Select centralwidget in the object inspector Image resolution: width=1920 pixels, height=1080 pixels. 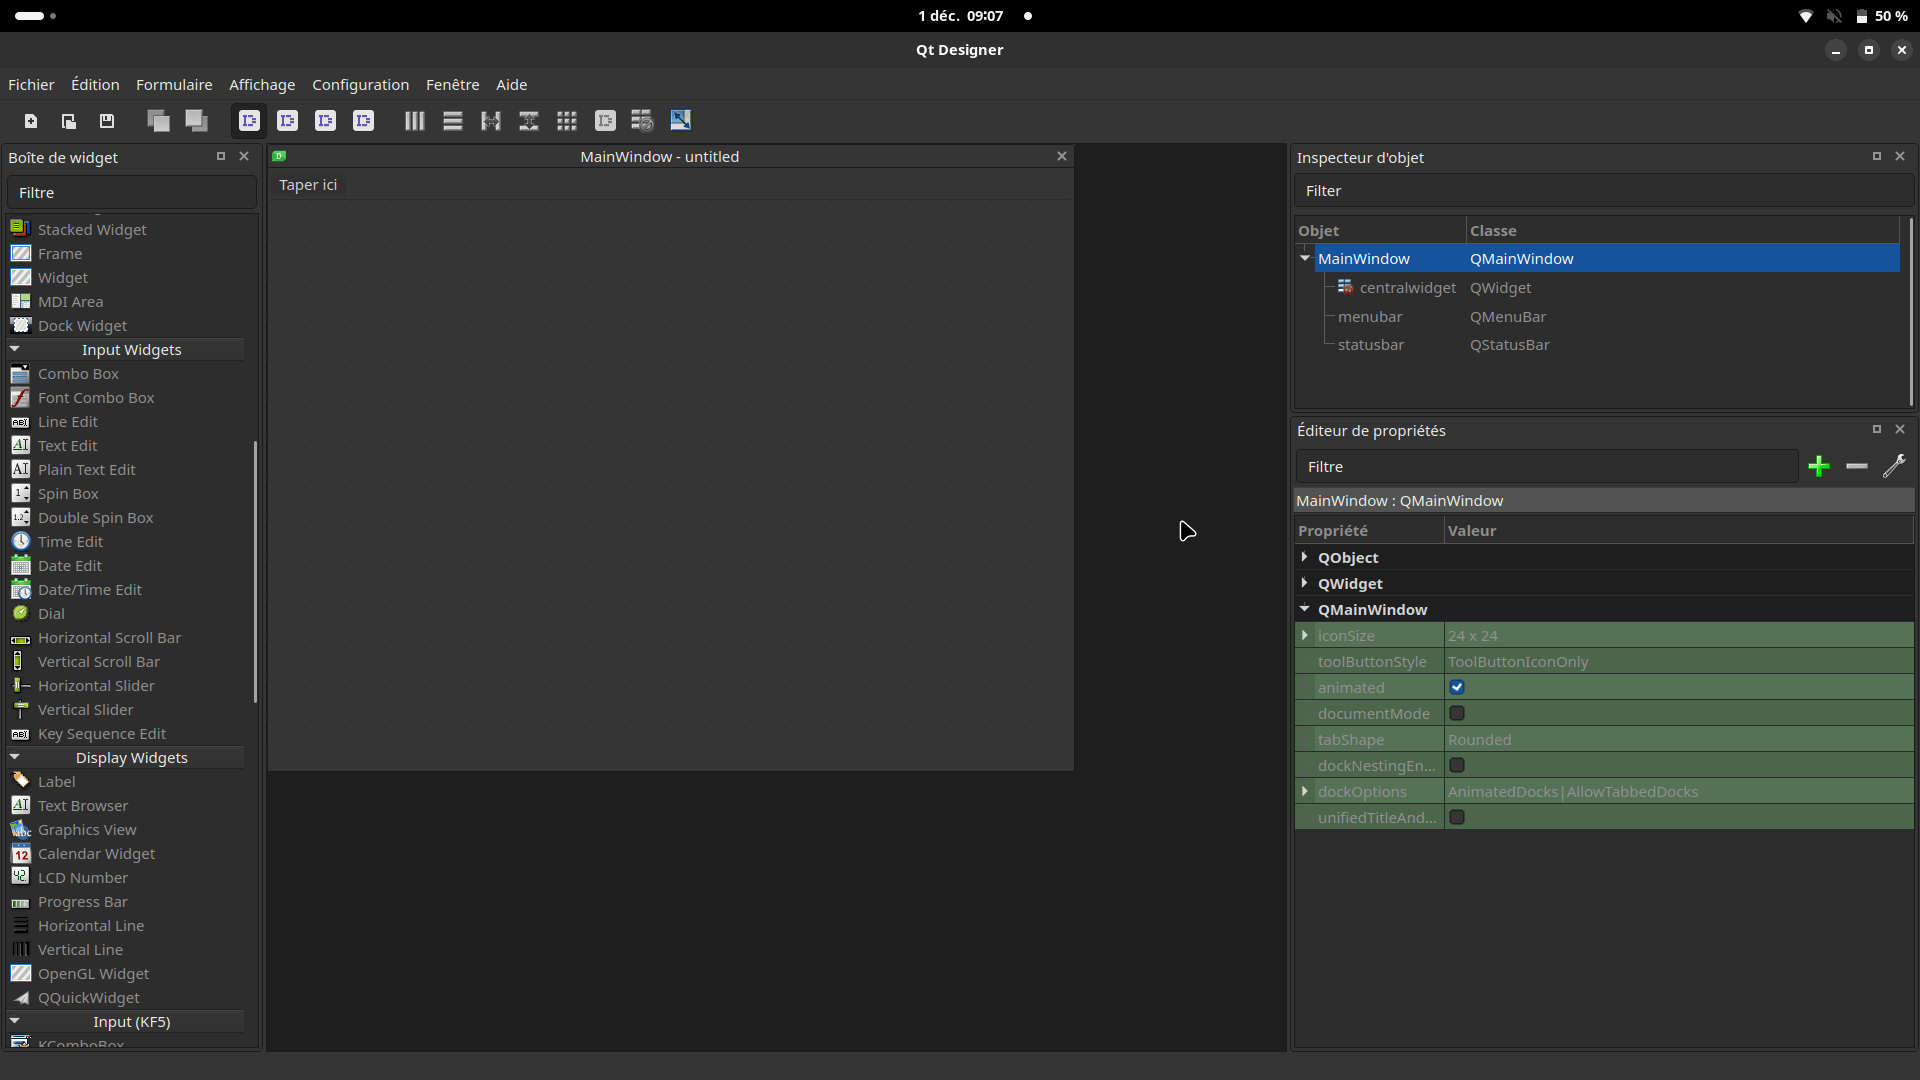click(x=1407, y=288)
